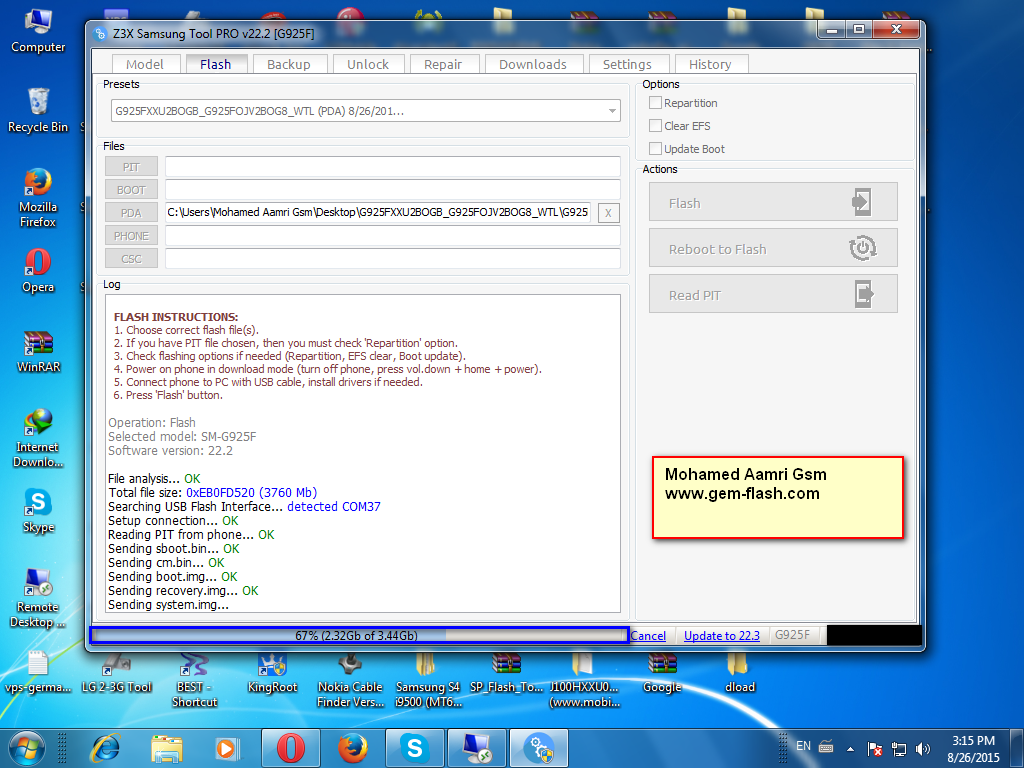Switch to the Downloads tab
The image size is (1024, 768).
[x=533, y=64]
